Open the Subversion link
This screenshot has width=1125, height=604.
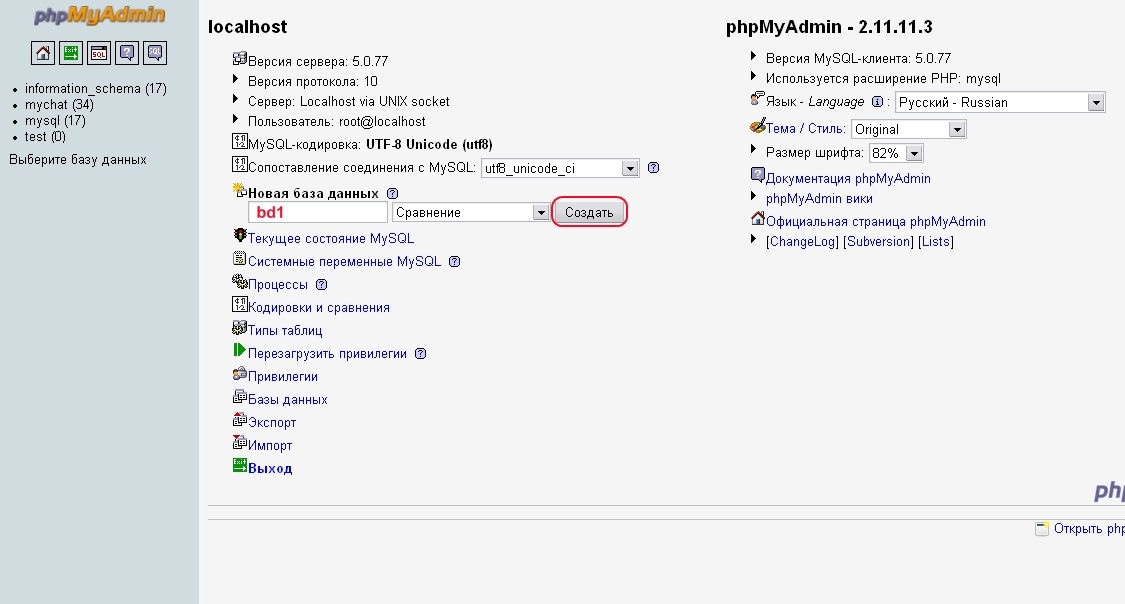point(878,242)
